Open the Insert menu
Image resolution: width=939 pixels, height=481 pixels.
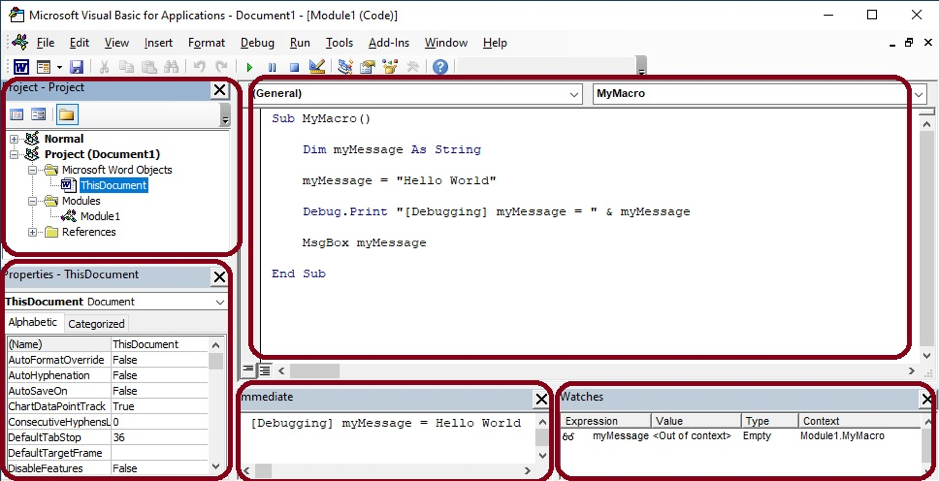coord(158,43)
